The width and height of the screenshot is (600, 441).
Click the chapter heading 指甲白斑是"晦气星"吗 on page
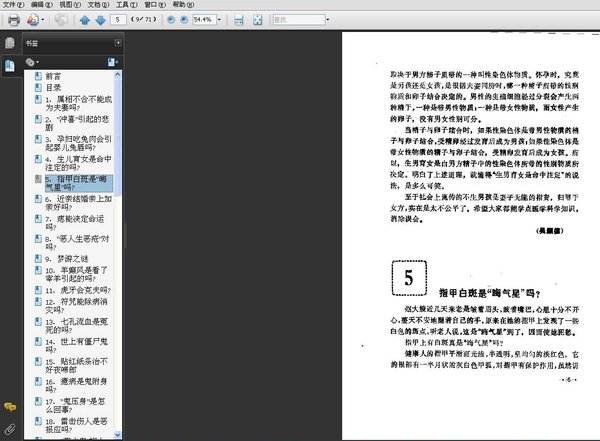[x=489, y=293]
